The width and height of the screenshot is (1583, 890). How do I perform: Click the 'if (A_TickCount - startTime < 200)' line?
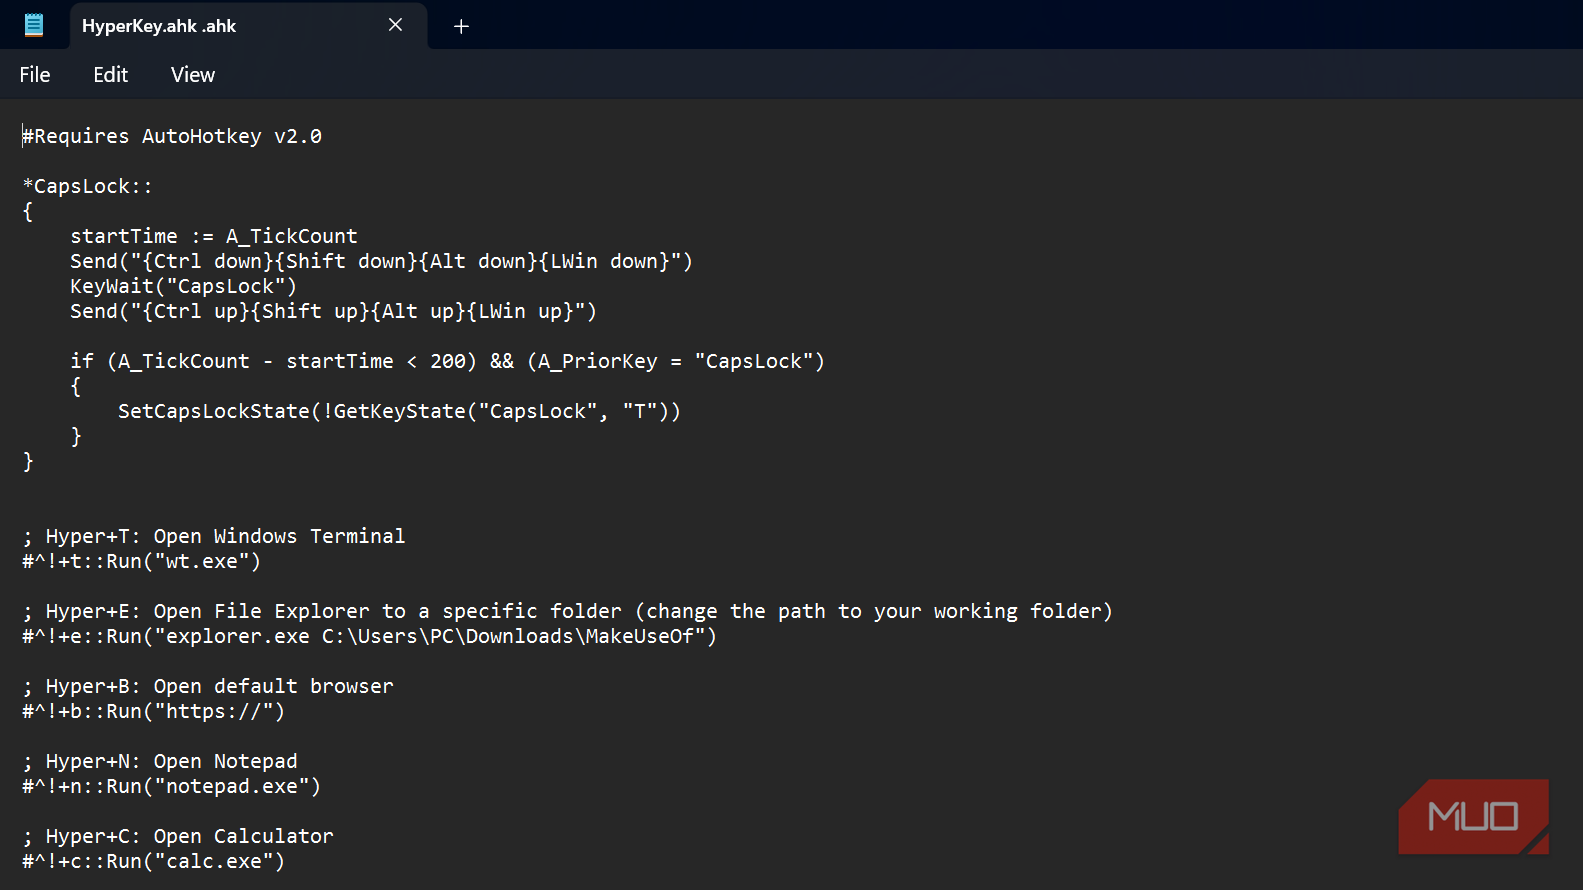[447, 361]
